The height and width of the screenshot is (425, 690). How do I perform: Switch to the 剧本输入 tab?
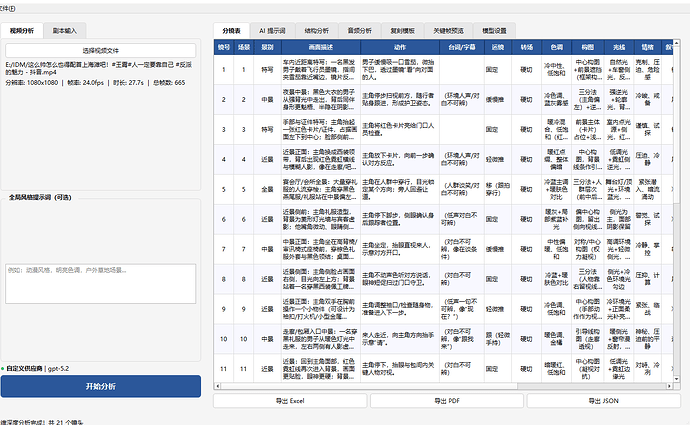pos(65,31)
